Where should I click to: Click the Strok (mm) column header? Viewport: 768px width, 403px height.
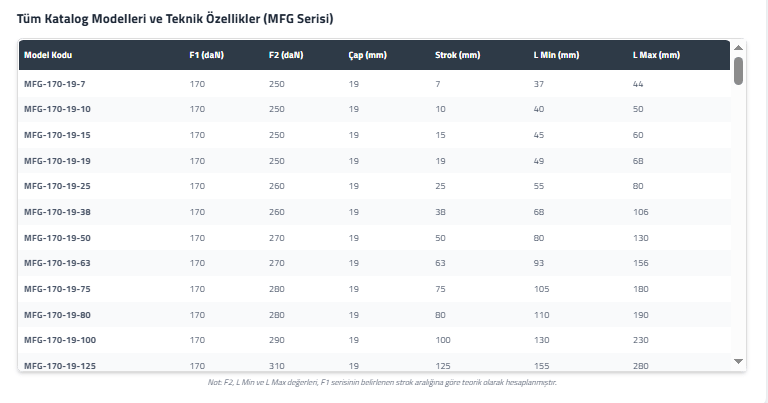coord(456,54)
